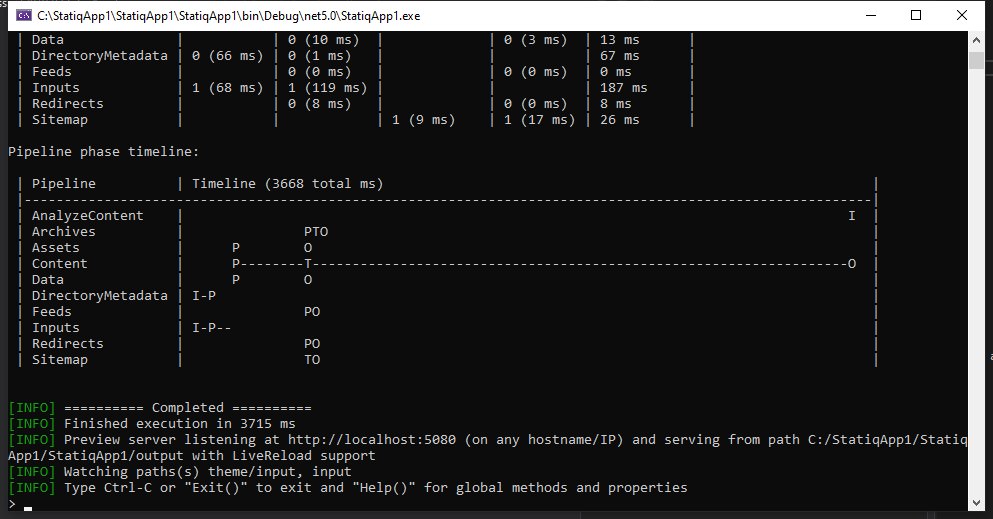The width and height of the screenshot is (993, 519).
Task: Click the empty scrollbar track below thumb
Action: 976,282
